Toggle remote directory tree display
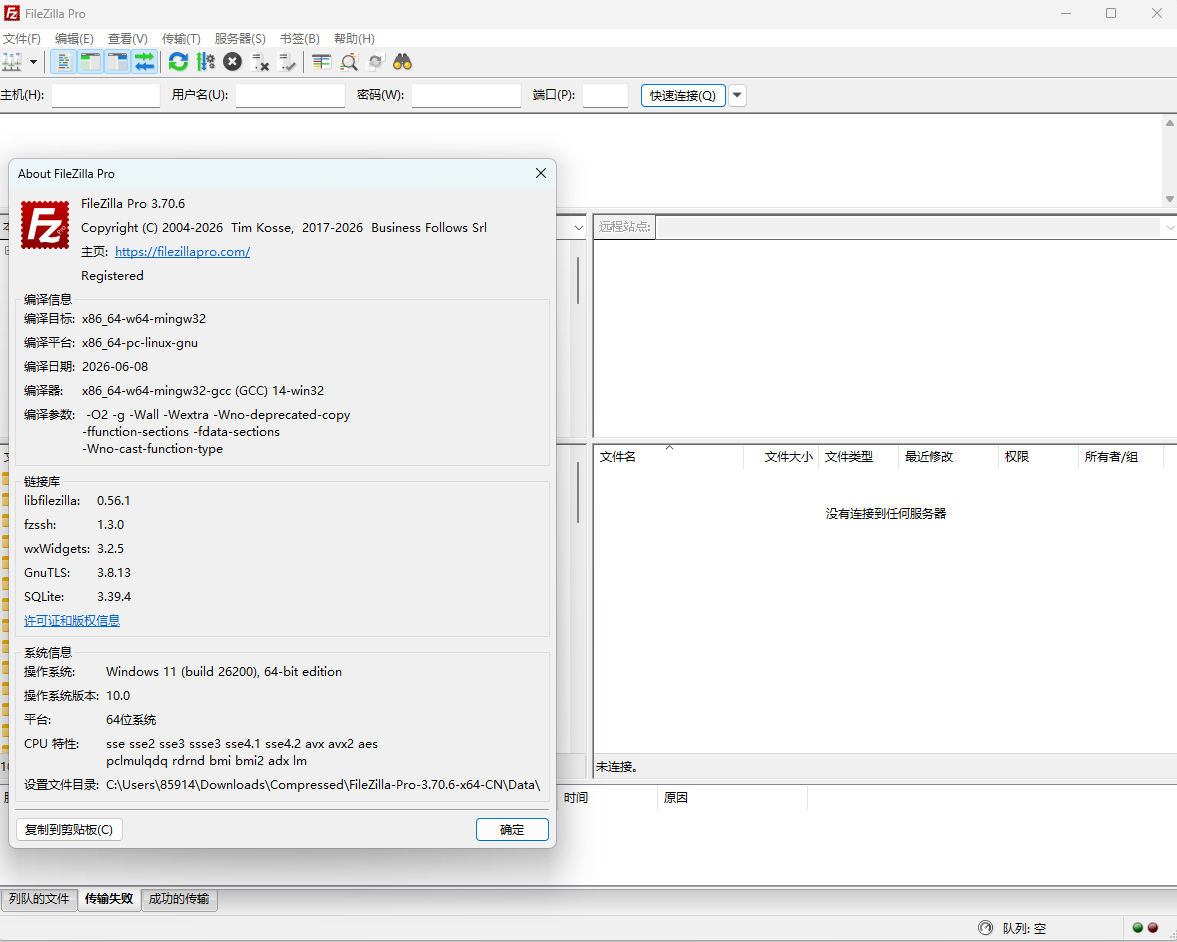Screen dimensions: 1177x942 (117, 62)
